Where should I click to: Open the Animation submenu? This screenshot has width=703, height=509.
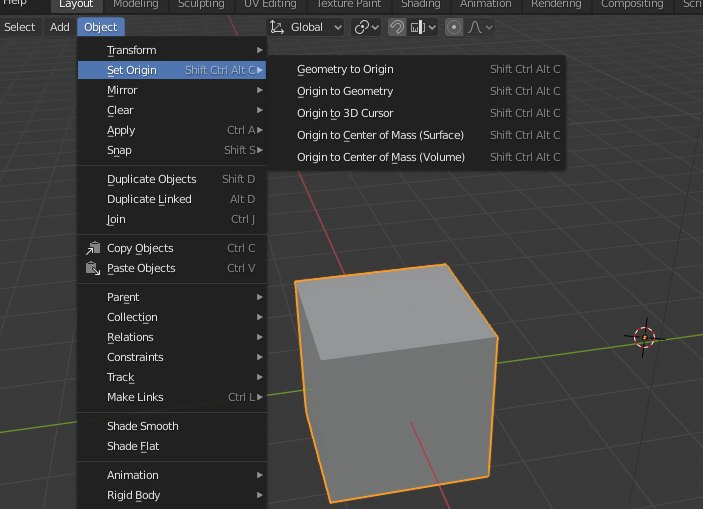(172, 475)
